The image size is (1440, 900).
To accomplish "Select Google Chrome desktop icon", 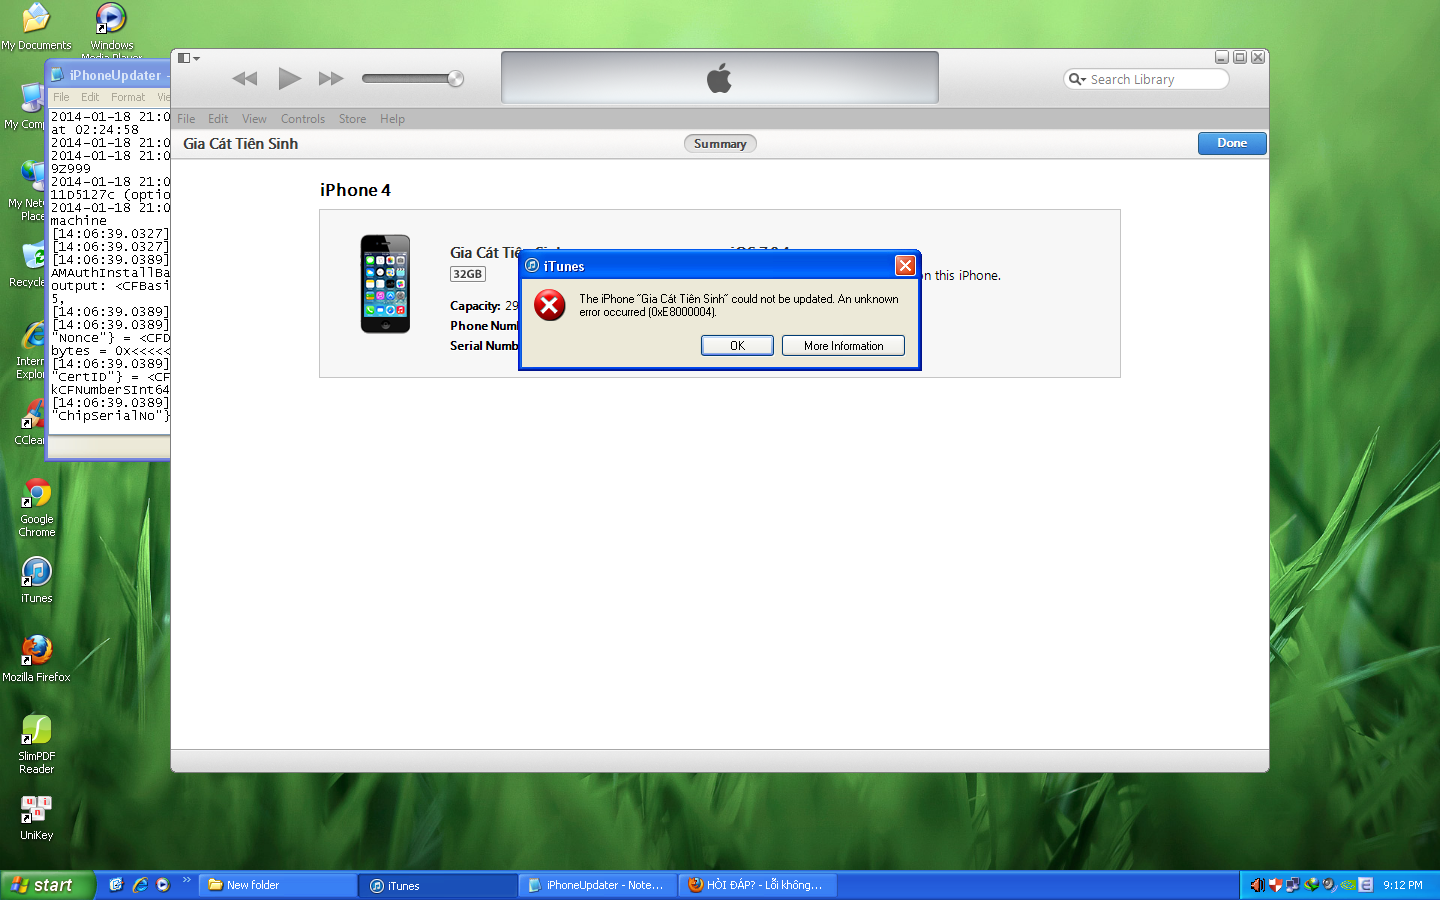I will 37,507.
